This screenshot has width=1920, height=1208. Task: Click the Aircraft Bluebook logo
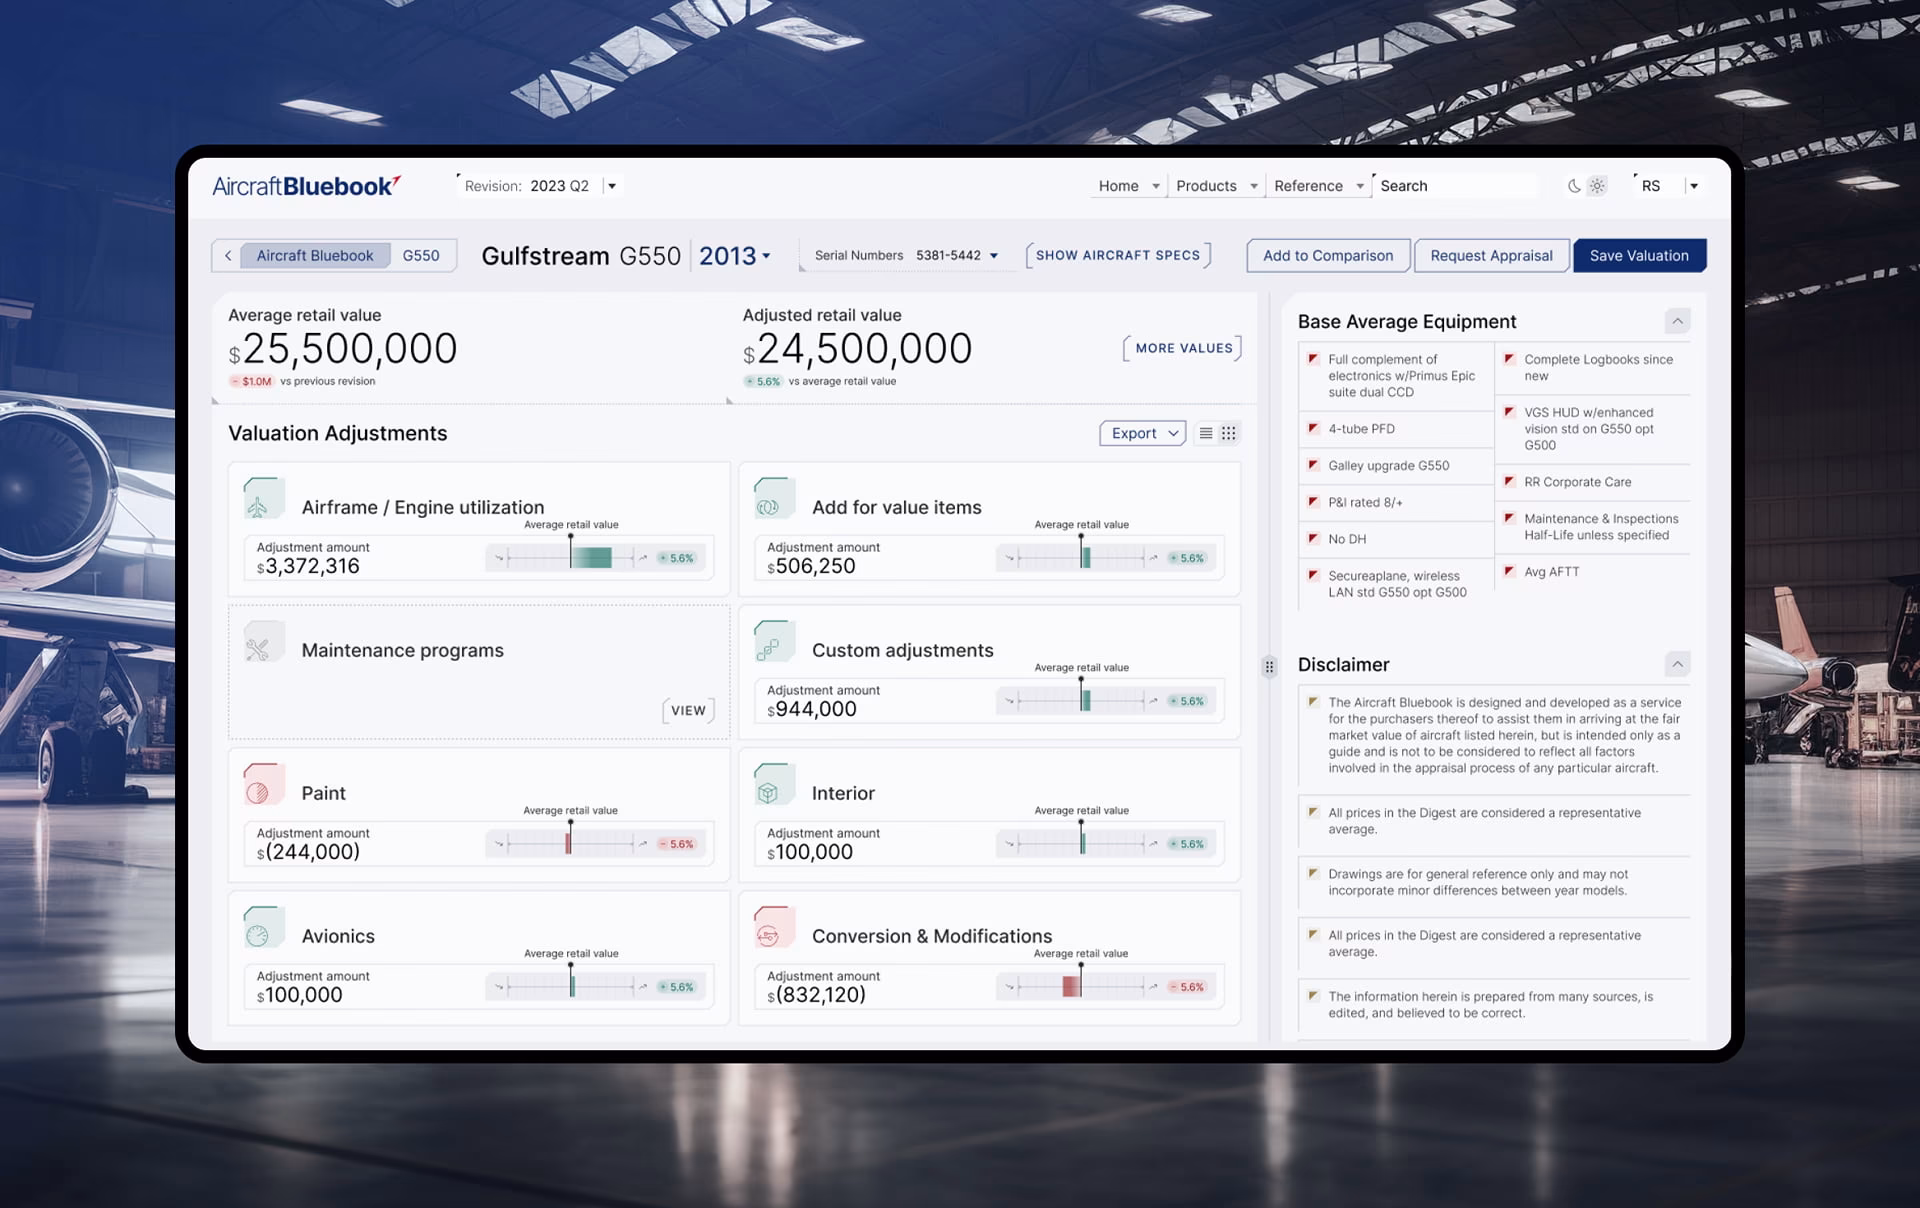coord(306,186)
